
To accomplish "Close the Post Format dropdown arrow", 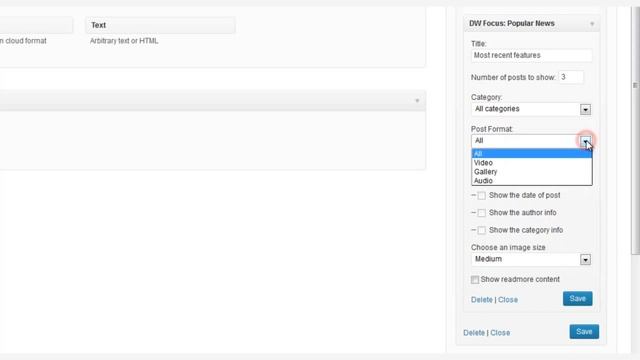I will pyautogui.click(x=586, y=141).
